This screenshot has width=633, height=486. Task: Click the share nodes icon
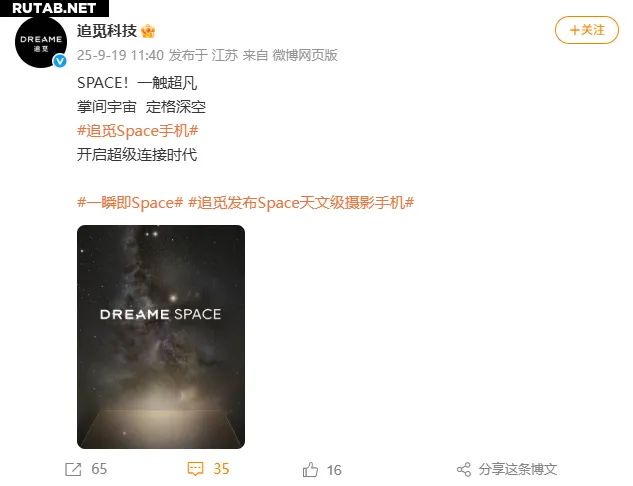pyautogui.click(x=464, y=469)
